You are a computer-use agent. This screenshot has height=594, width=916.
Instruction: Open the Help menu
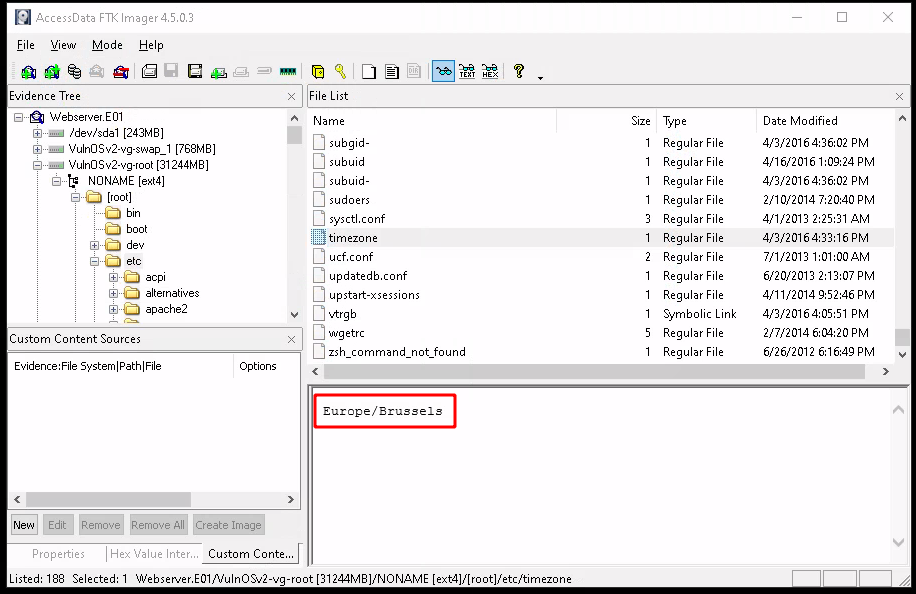(151, 45)
